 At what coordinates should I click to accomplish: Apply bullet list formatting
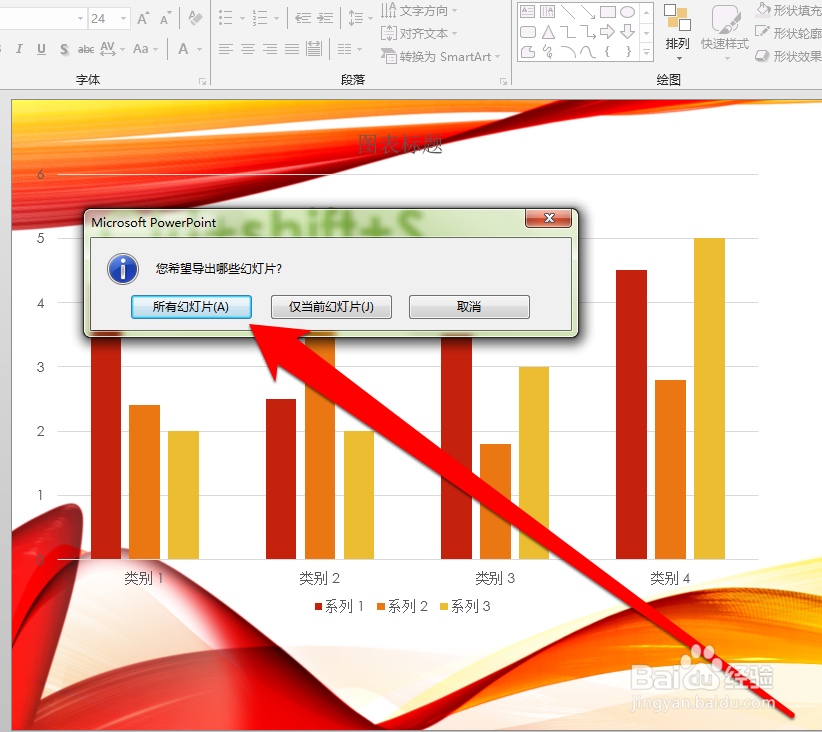coord(225,19)
